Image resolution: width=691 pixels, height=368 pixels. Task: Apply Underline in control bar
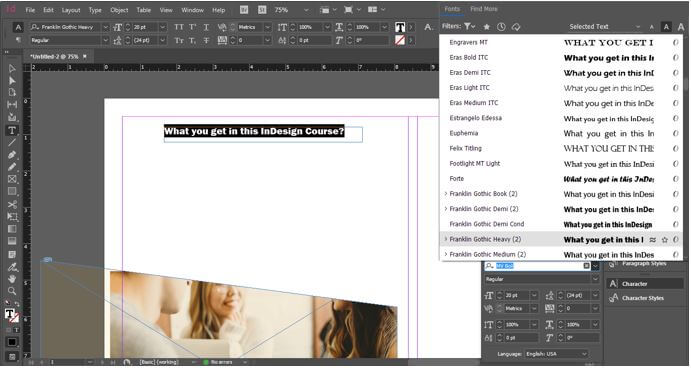pos(206,27)
